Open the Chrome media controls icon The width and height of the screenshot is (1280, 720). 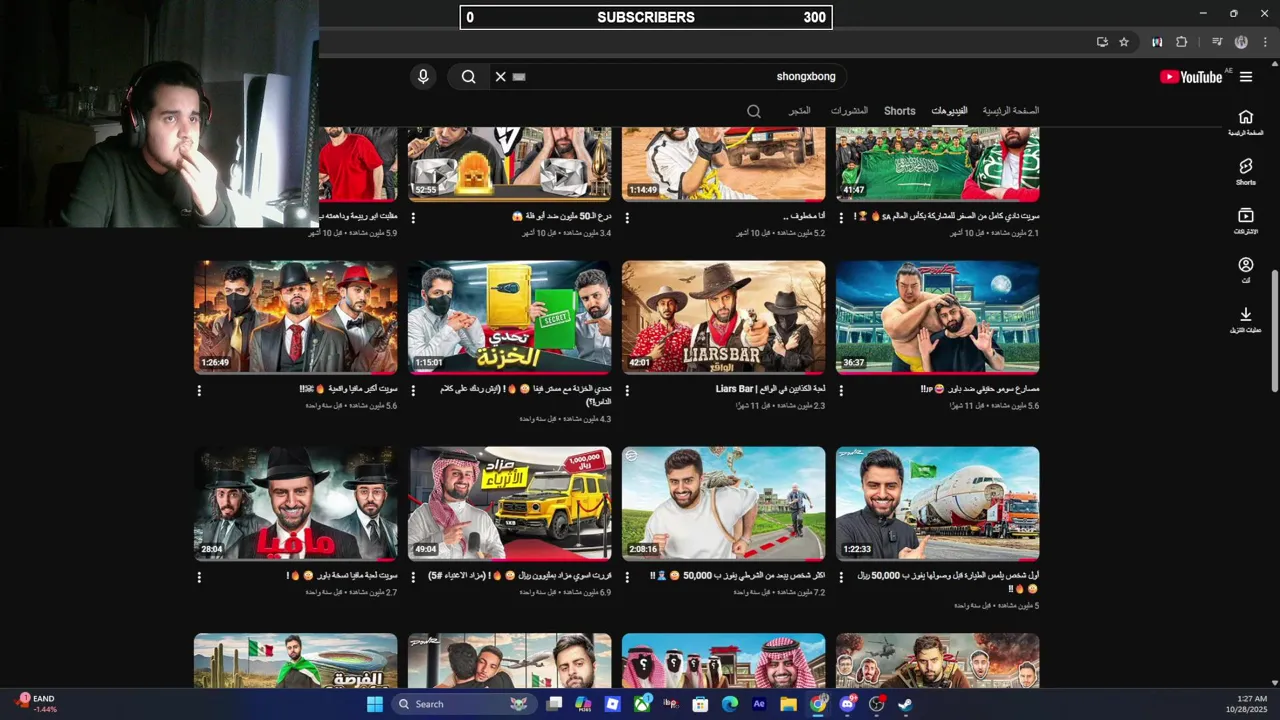(1217, 42)
